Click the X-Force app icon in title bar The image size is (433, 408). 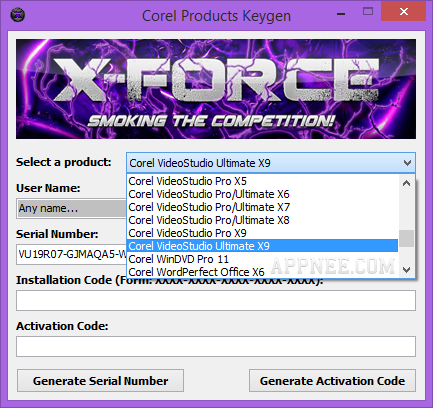tap(18, 15)
